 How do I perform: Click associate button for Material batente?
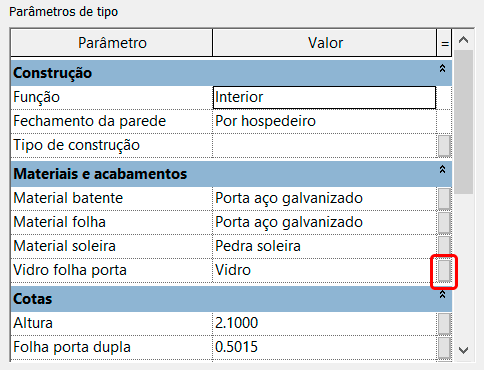444,198
